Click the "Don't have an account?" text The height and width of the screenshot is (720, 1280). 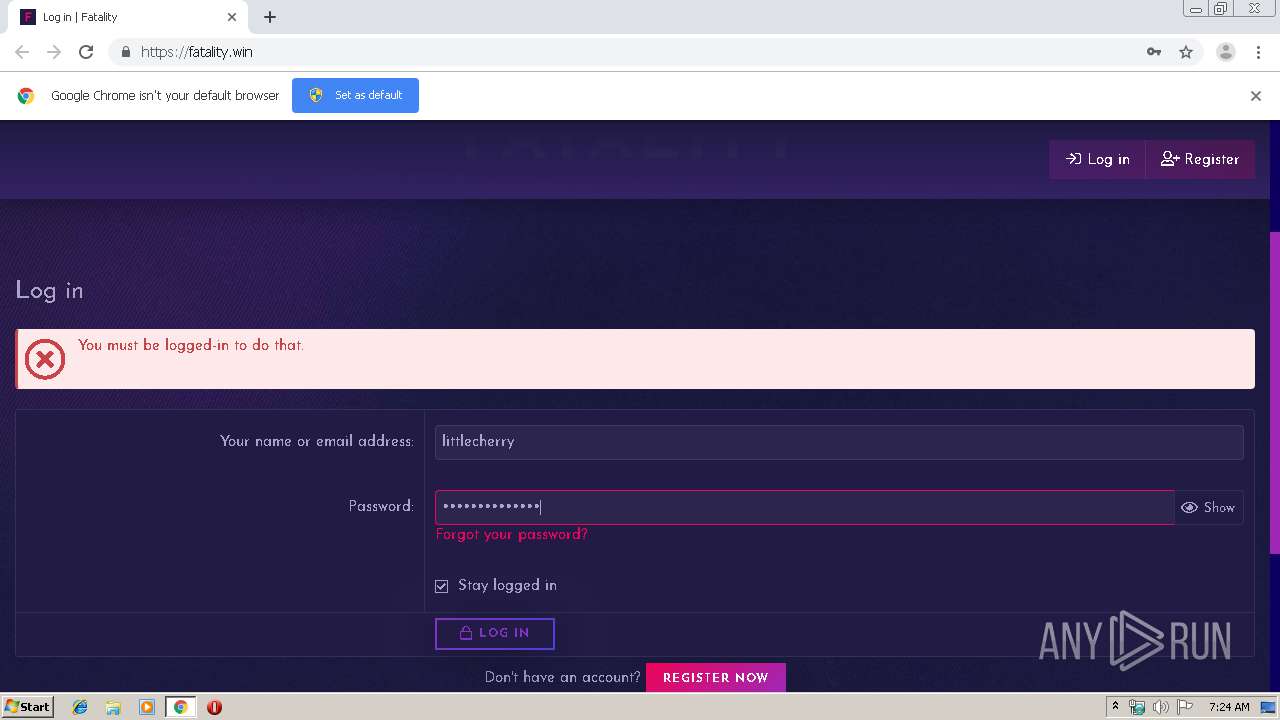click(562, 677)
